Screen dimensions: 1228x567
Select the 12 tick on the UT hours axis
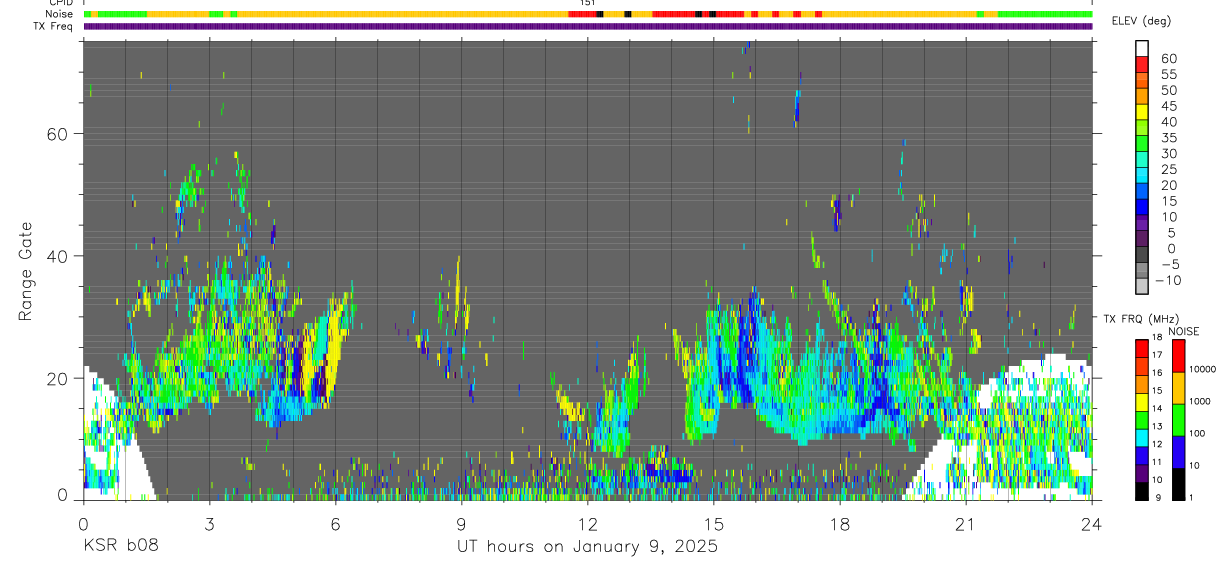pos(587,523)
